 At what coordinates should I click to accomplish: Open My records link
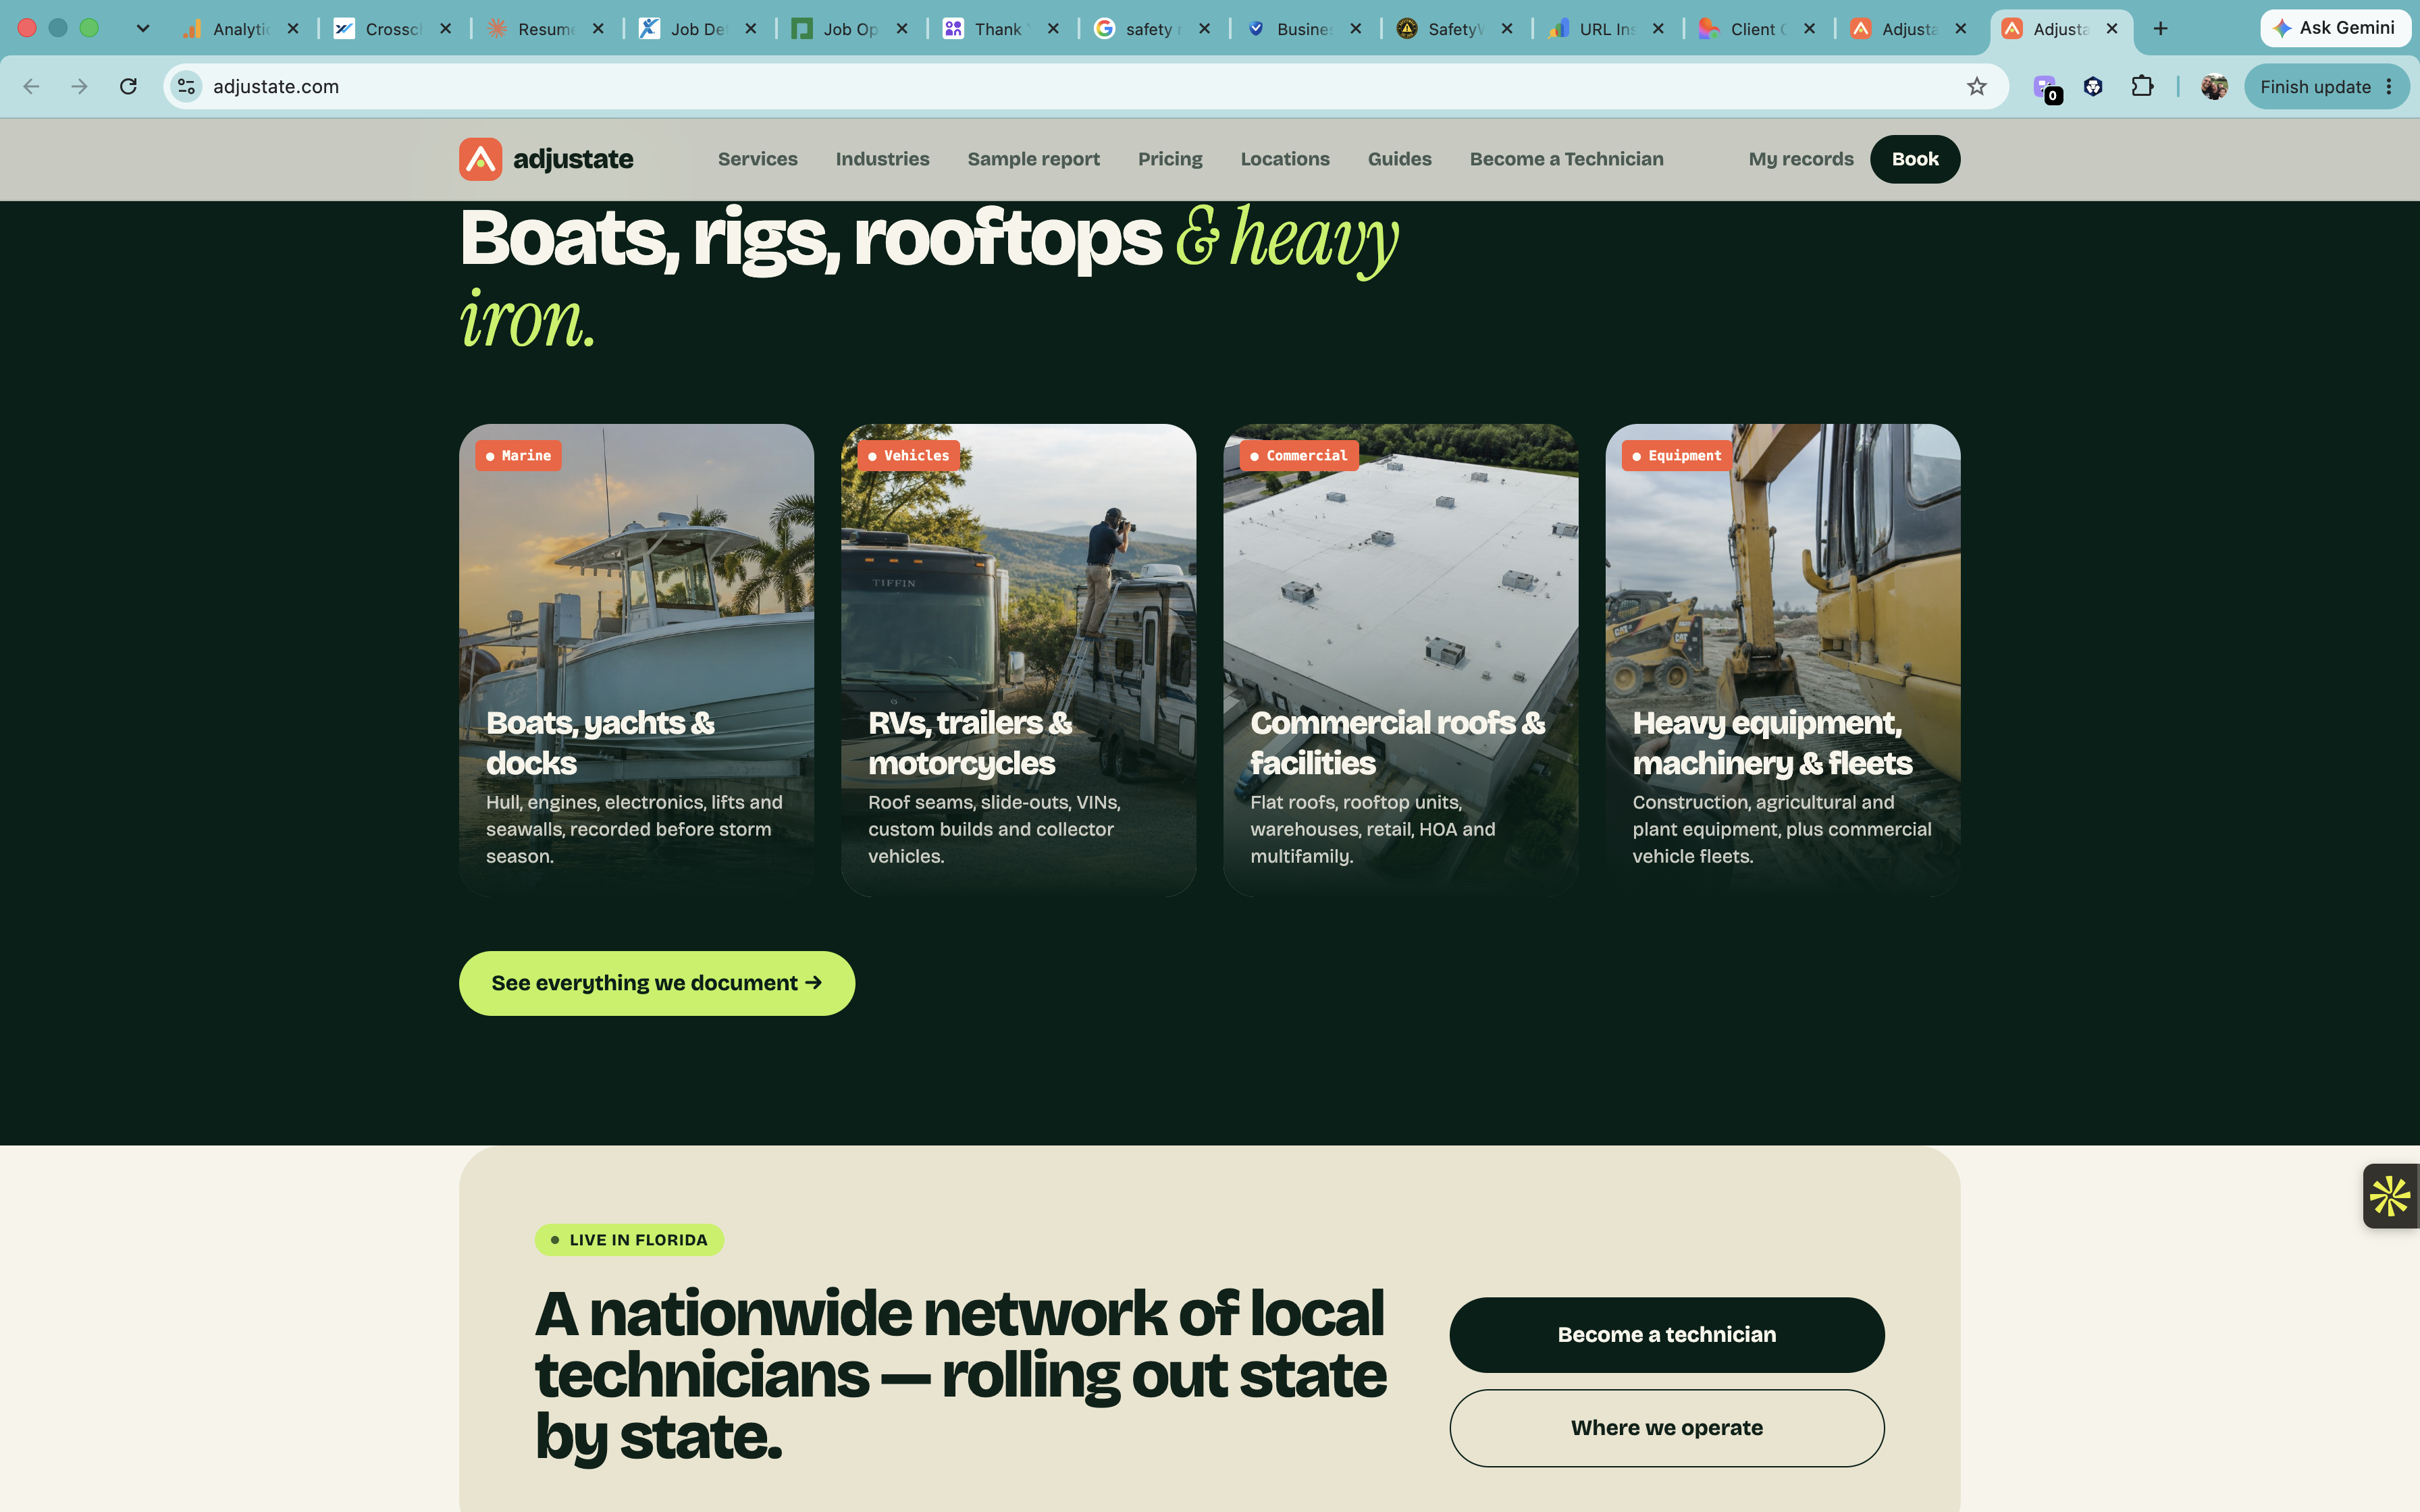pos(1801,159)
